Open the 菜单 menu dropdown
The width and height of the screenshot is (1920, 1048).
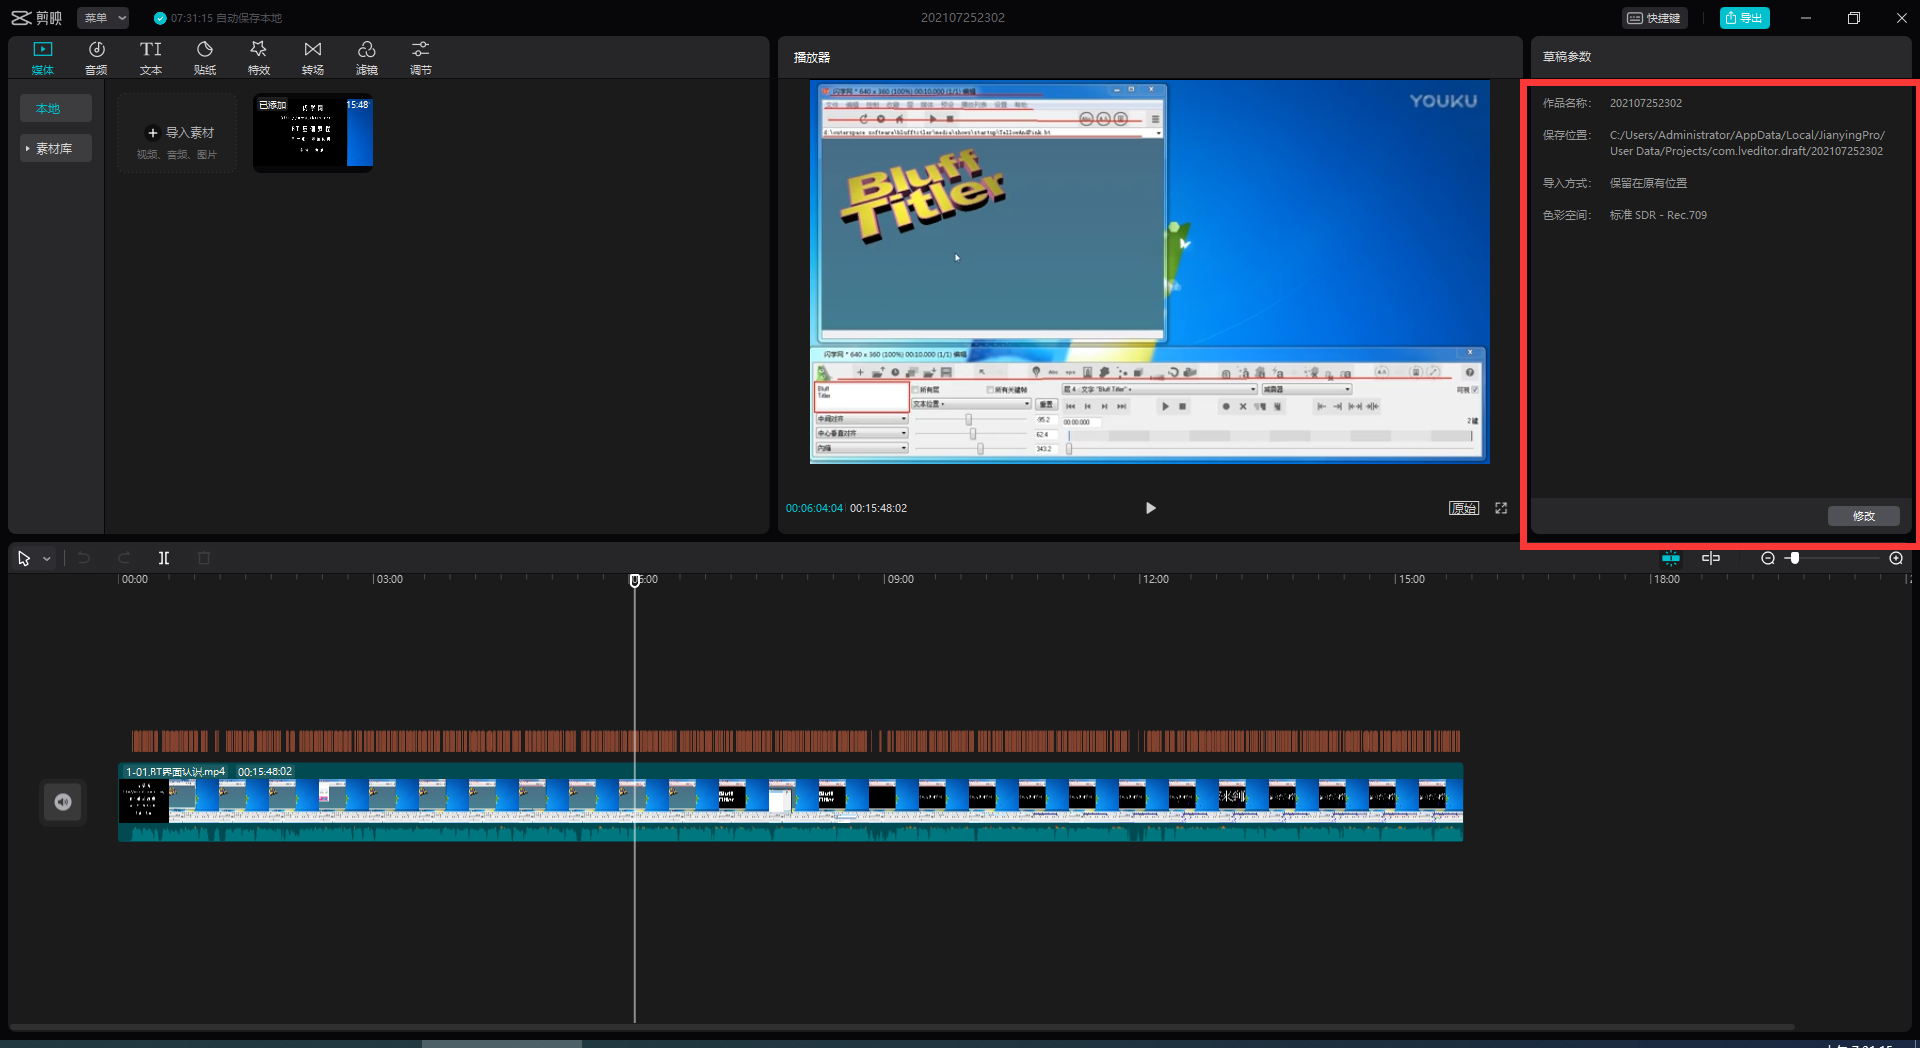point(104,18)
